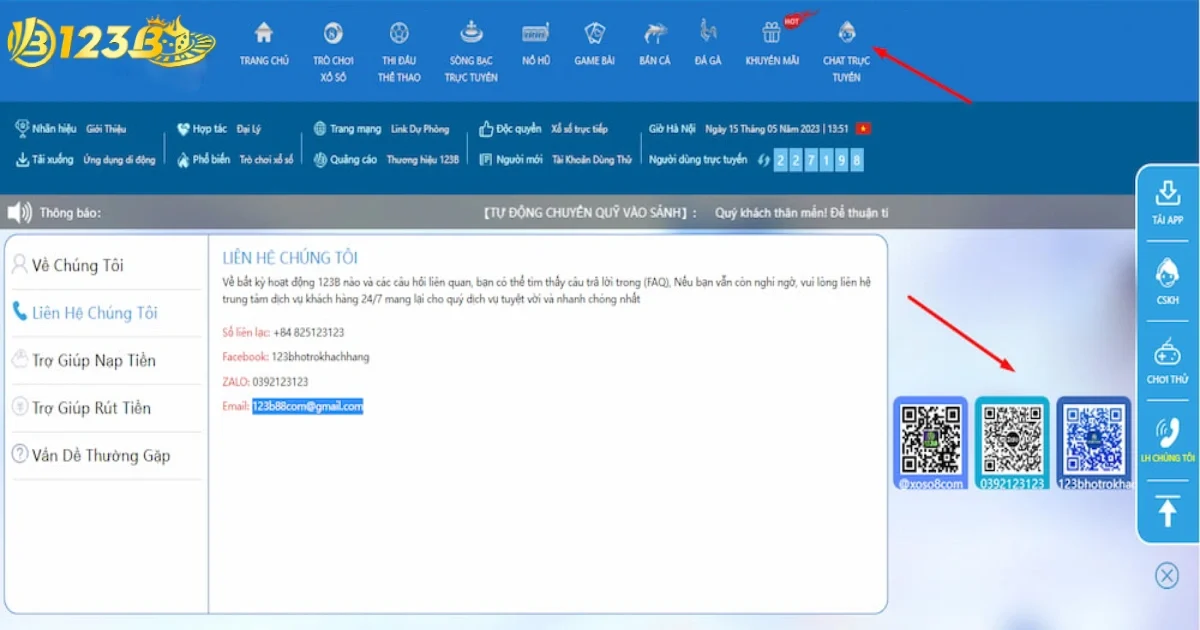Click the Trang Chủ home icon
The width and height of the screenshot is (1200, 630).
[x=264, y=33]
